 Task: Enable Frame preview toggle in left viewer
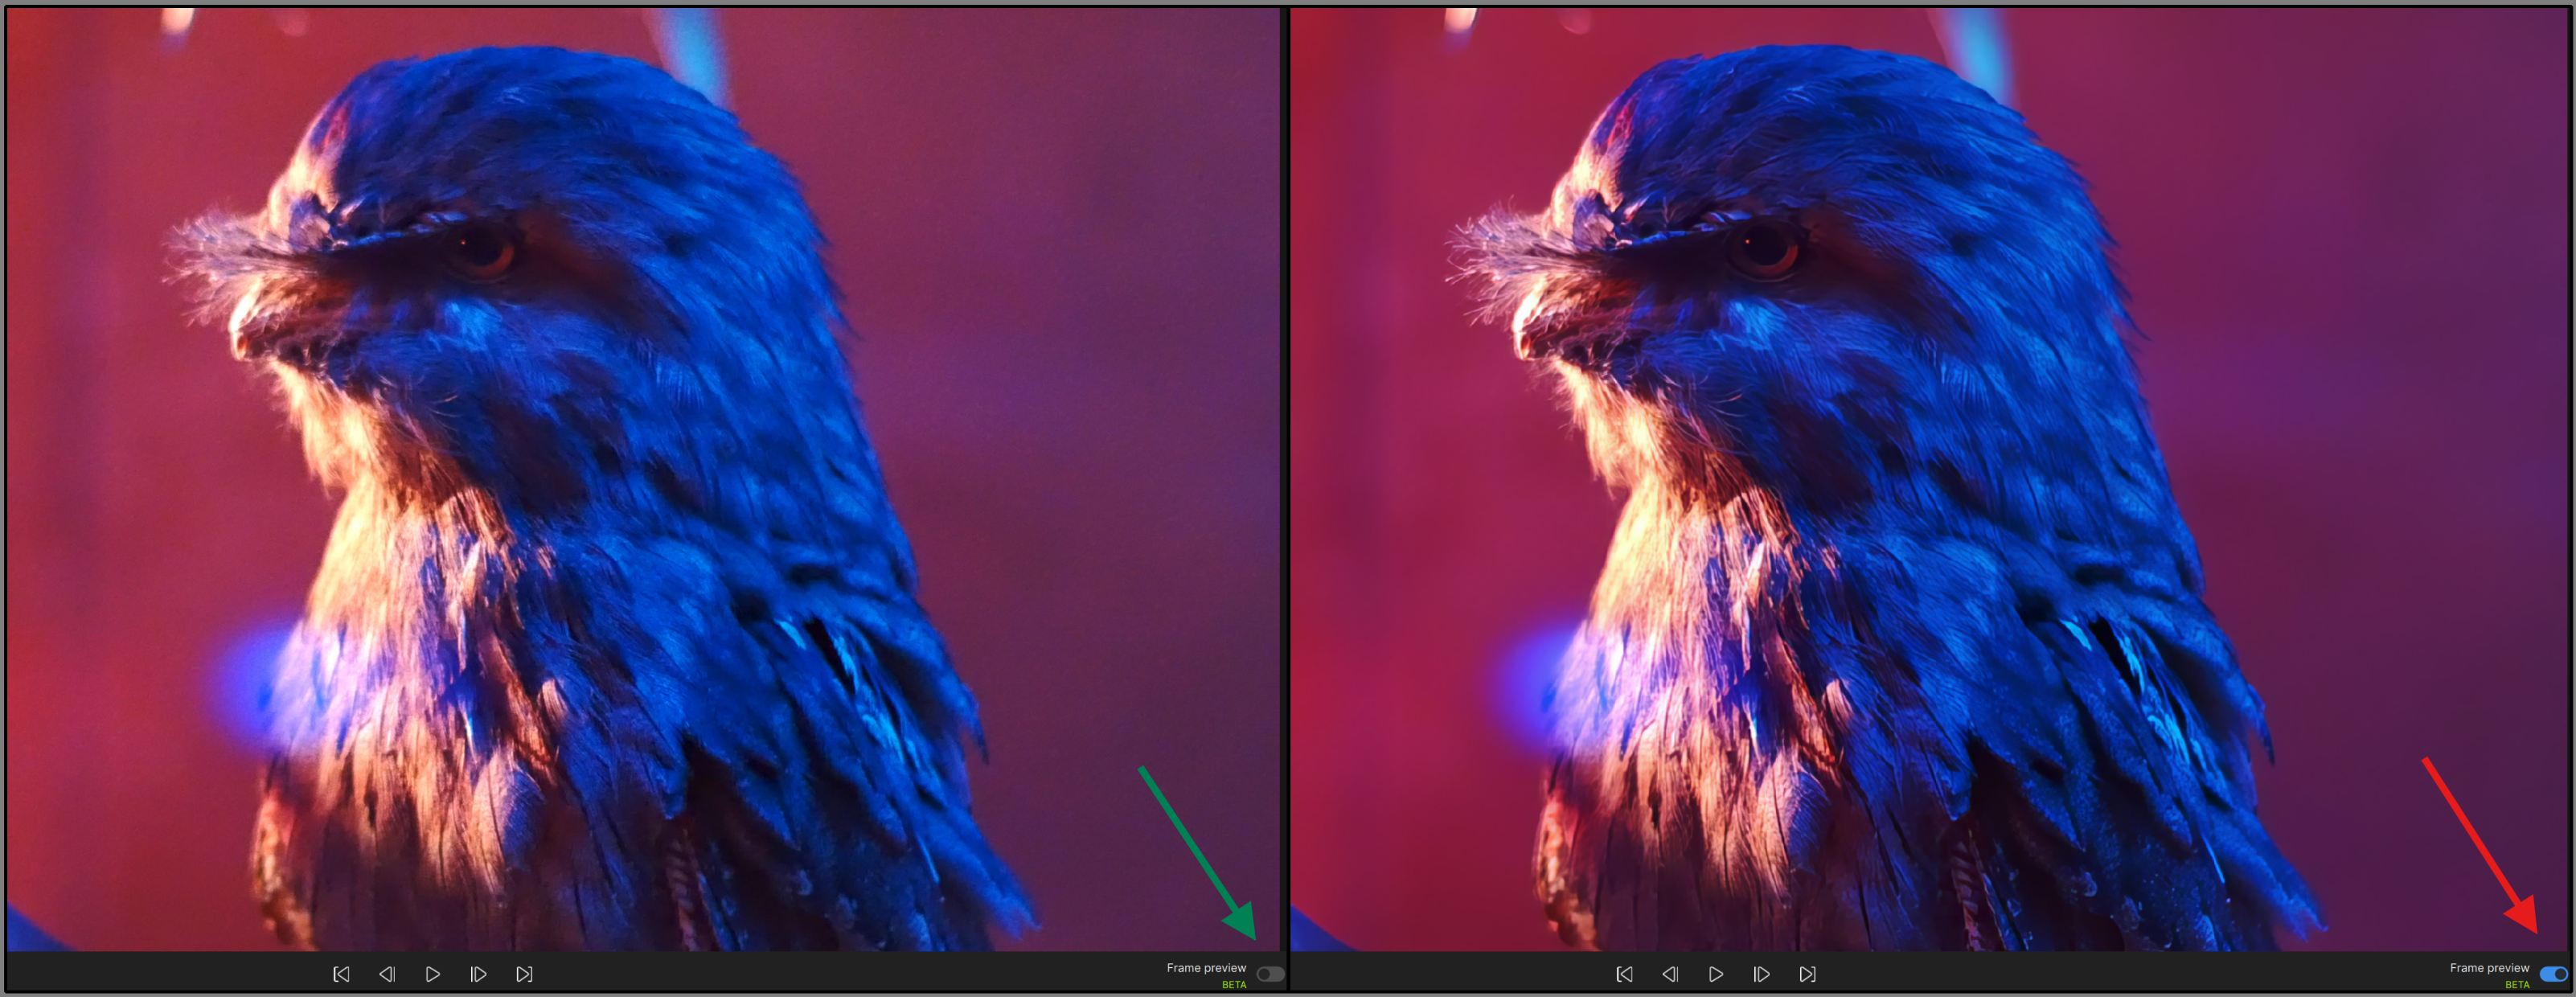tap(1269, 974)
